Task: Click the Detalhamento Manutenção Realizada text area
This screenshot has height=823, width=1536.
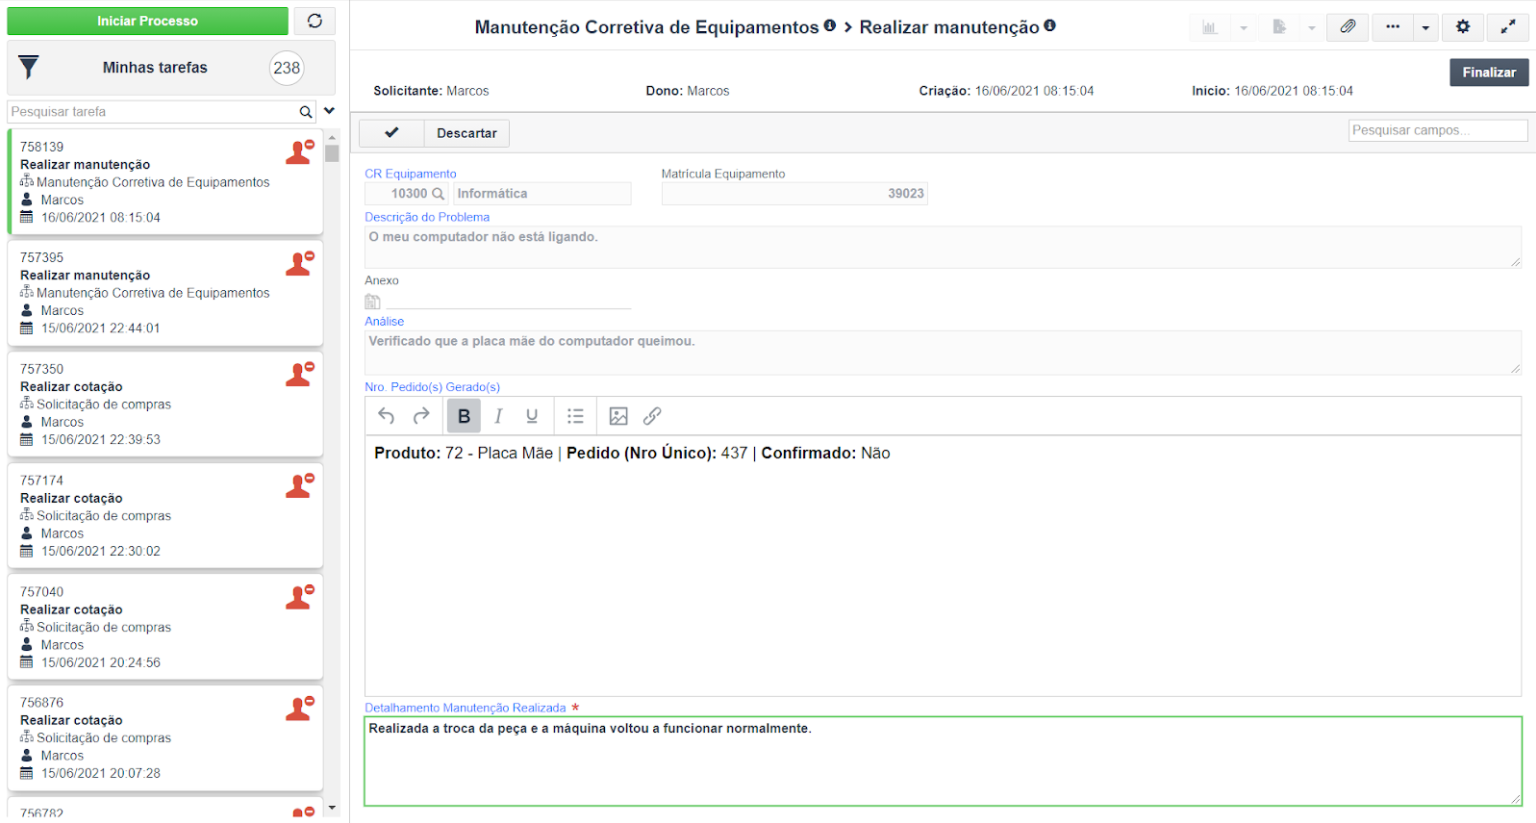Action: pyautogui.click(x=943, y=761)
